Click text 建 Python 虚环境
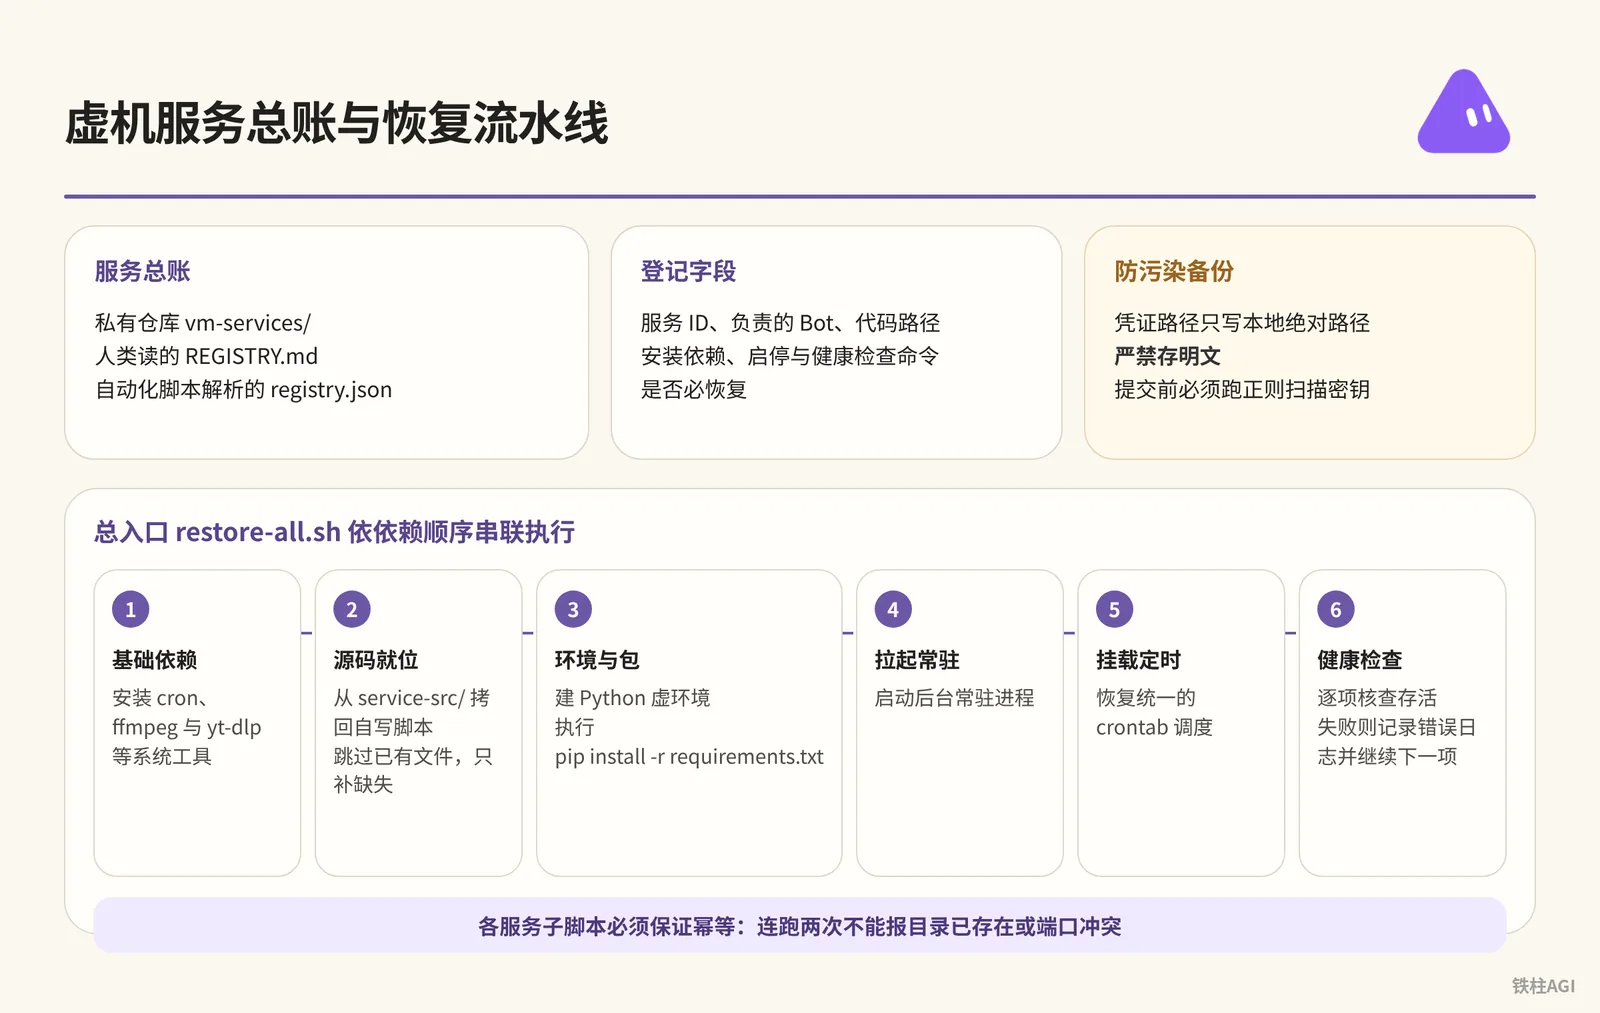The height and width of the screenshot is (1013, 1600). [x=633, y=698]
